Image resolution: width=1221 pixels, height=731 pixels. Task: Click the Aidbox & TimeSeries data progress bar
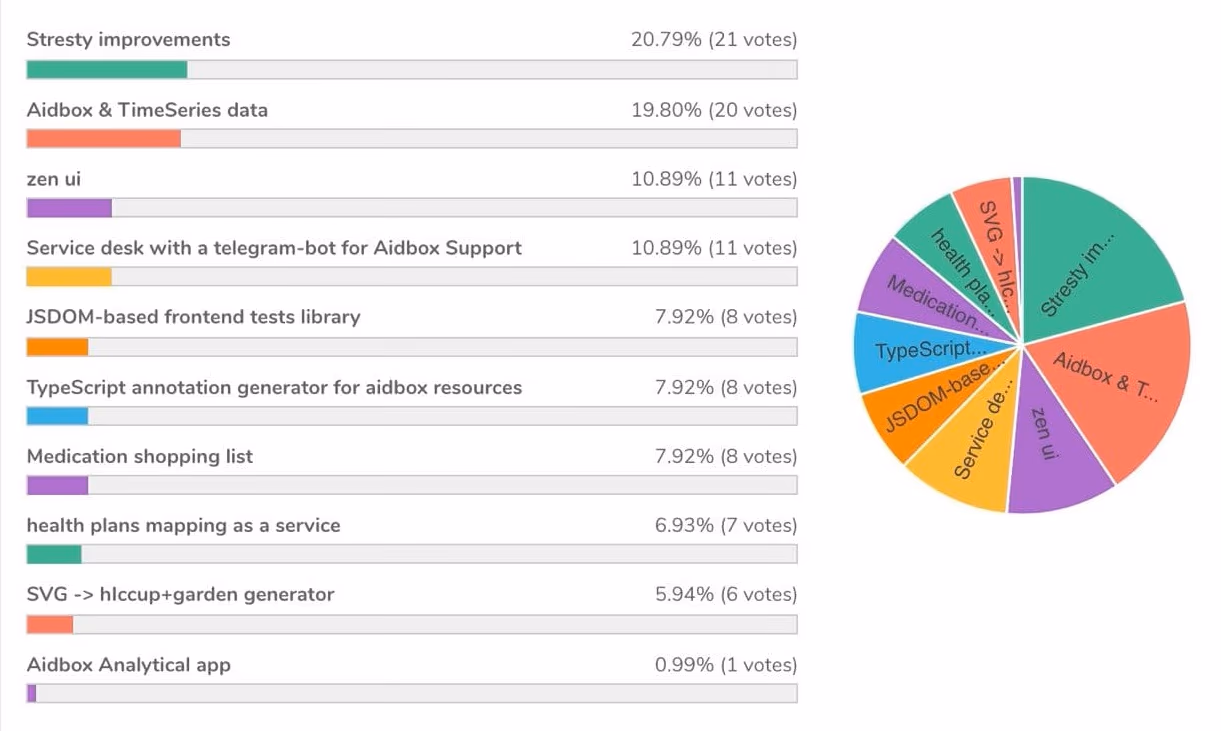coord(411,138)
